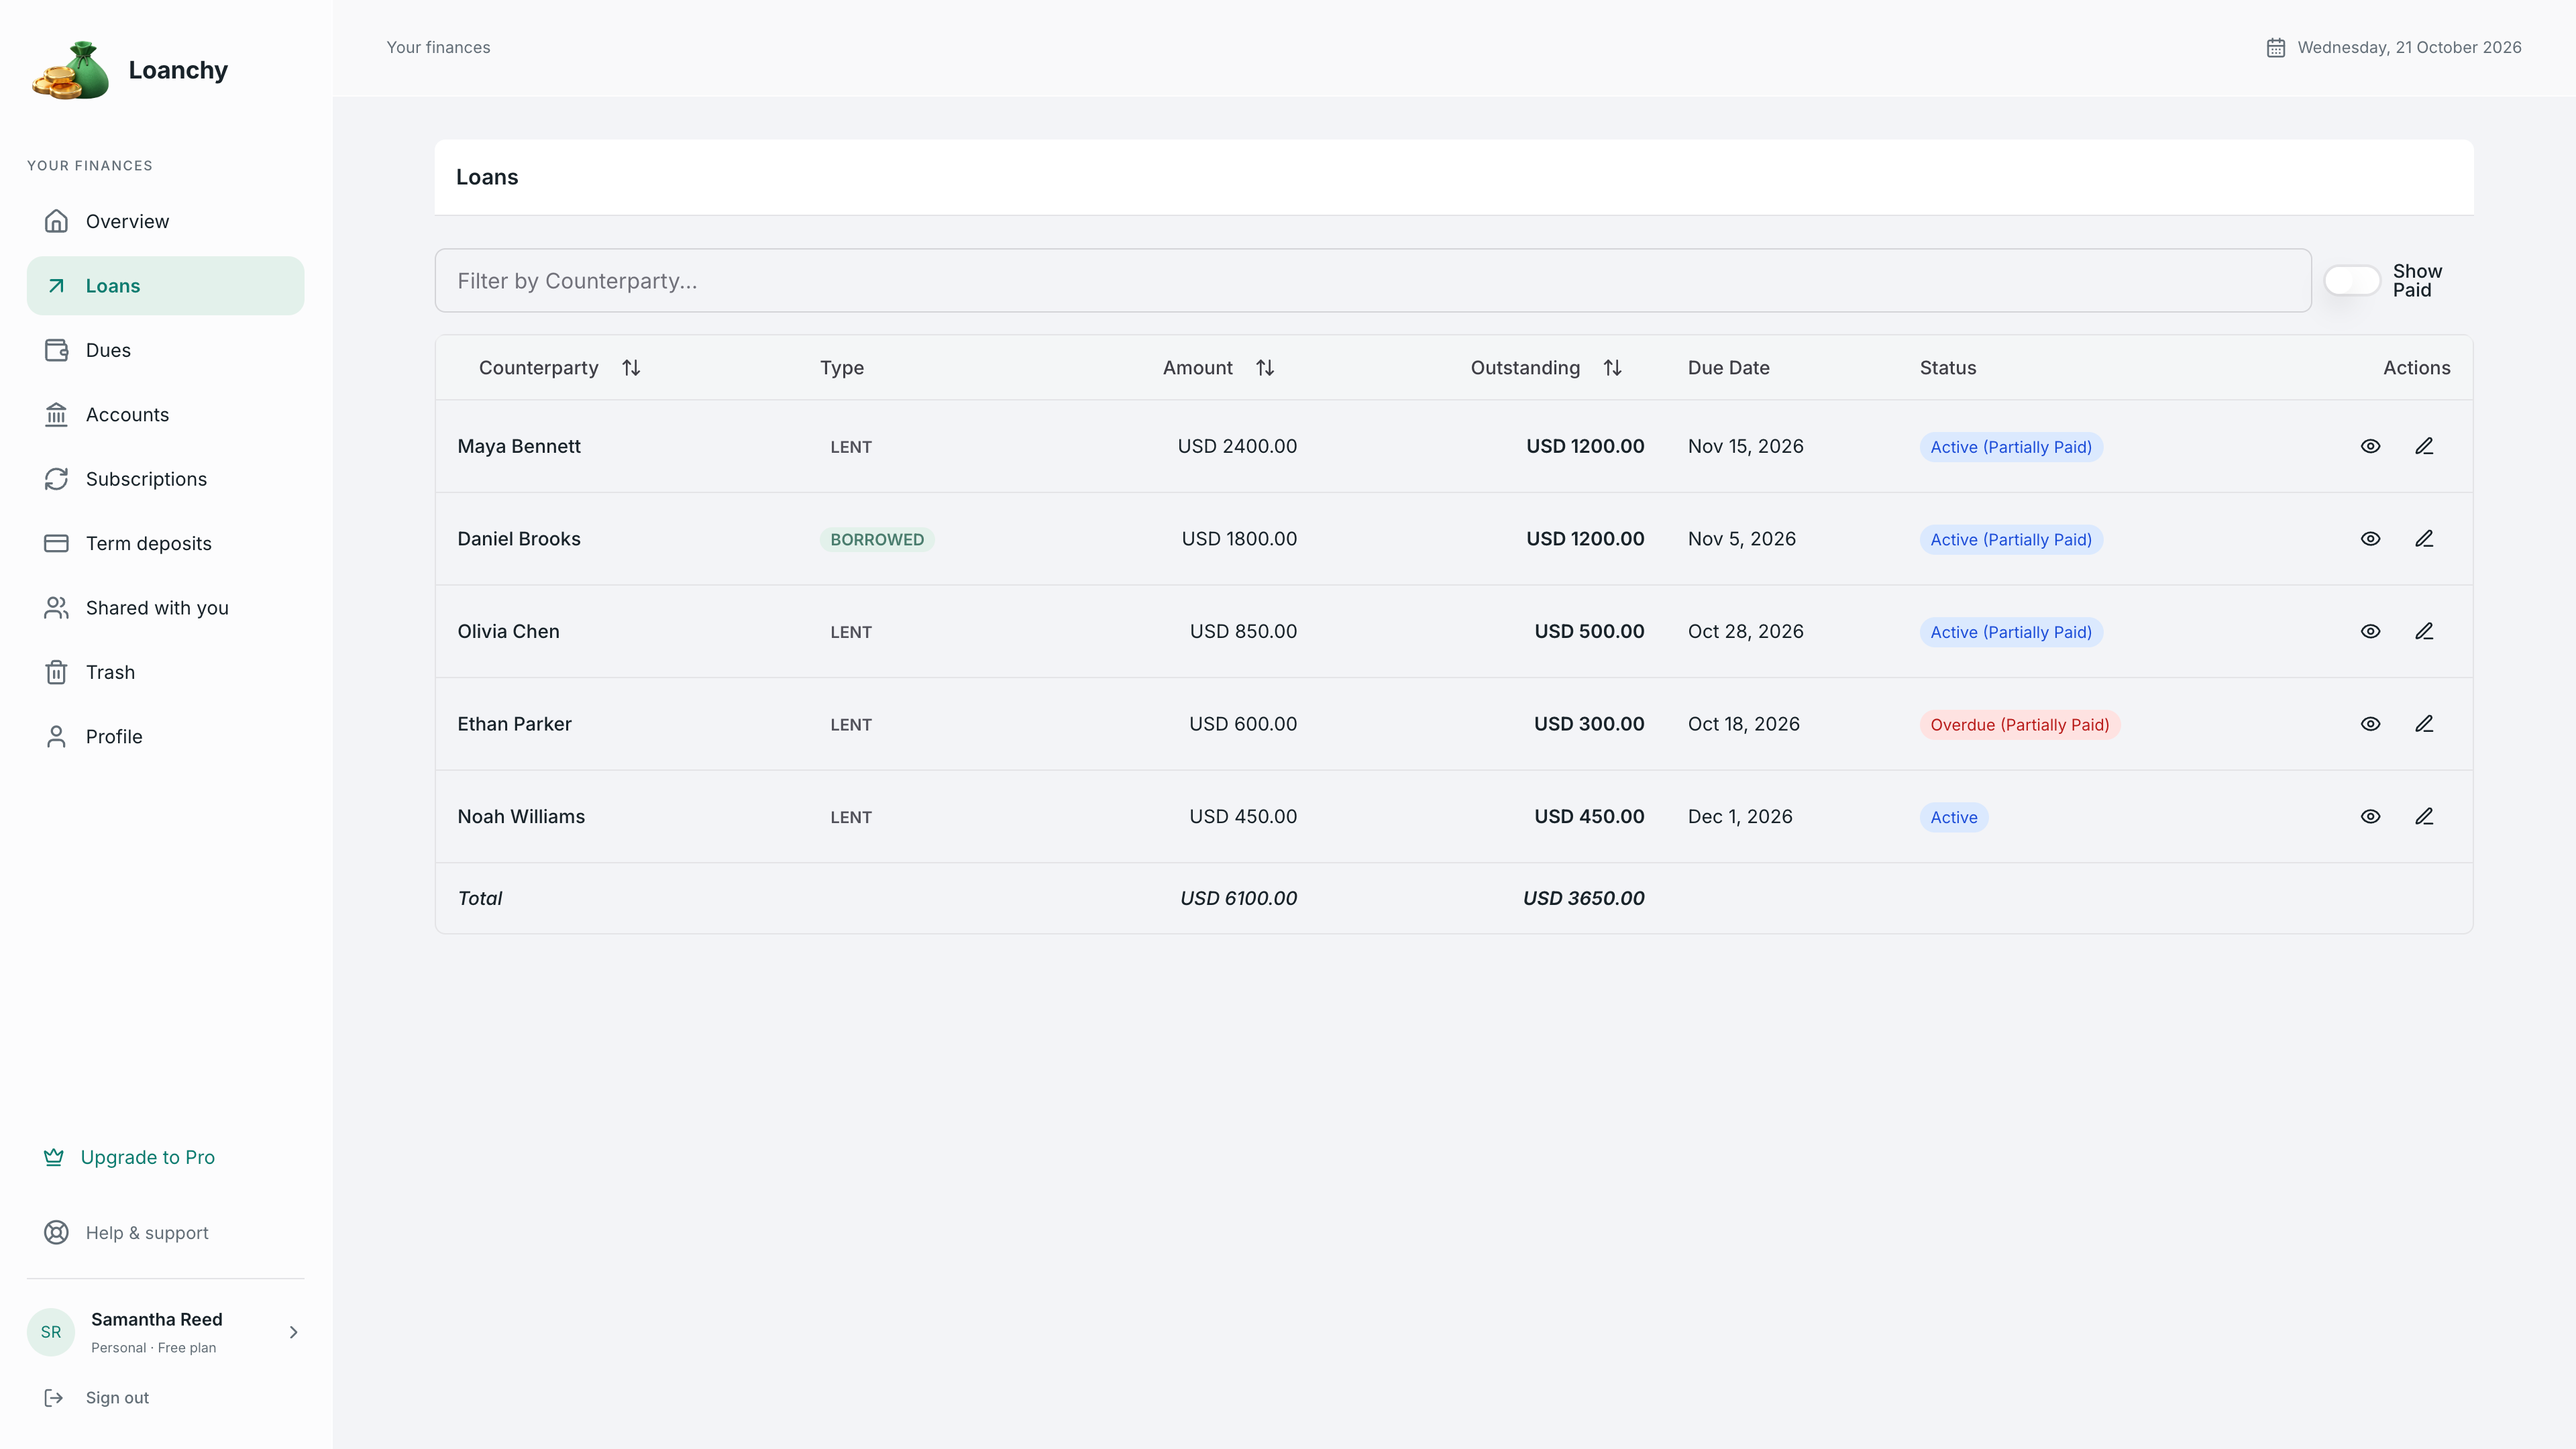Go to Term deposits page
The image size is (2576, 1449).
165,543
